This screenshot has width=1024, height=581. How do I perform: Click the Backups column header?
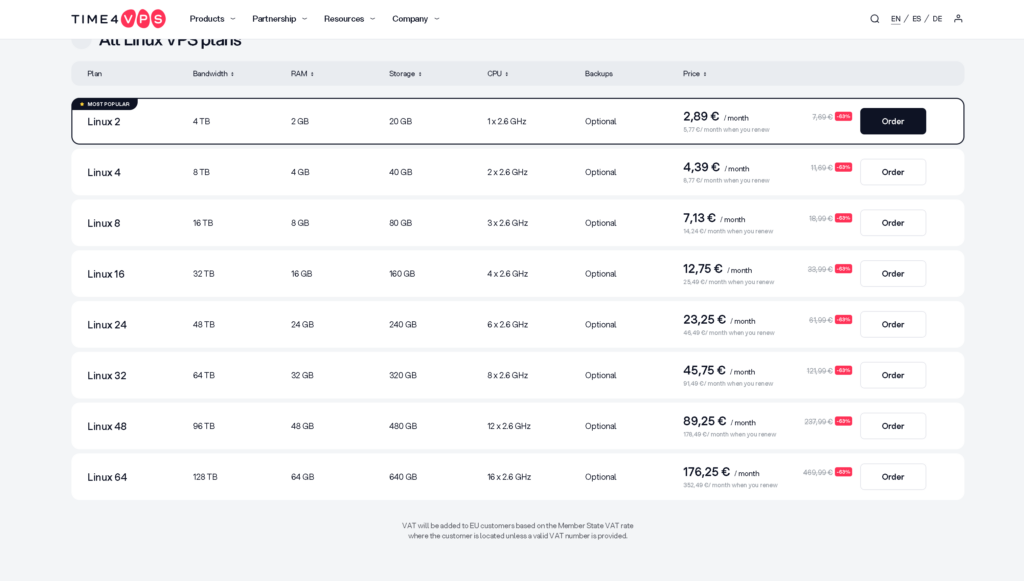pyautogui.click(x=599, y=74)
